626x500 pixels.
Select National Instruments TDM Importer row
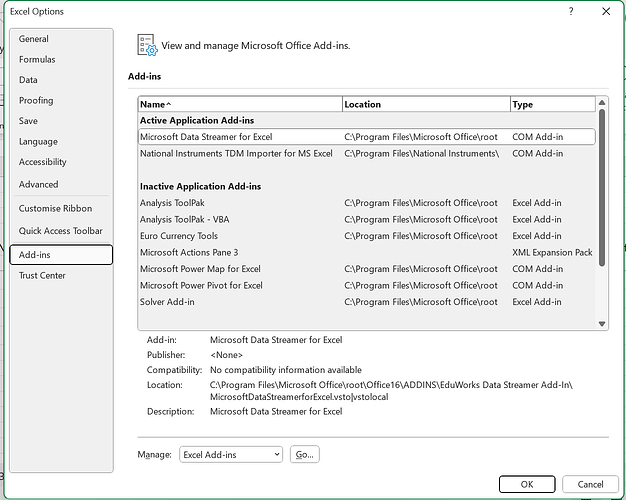366,153
